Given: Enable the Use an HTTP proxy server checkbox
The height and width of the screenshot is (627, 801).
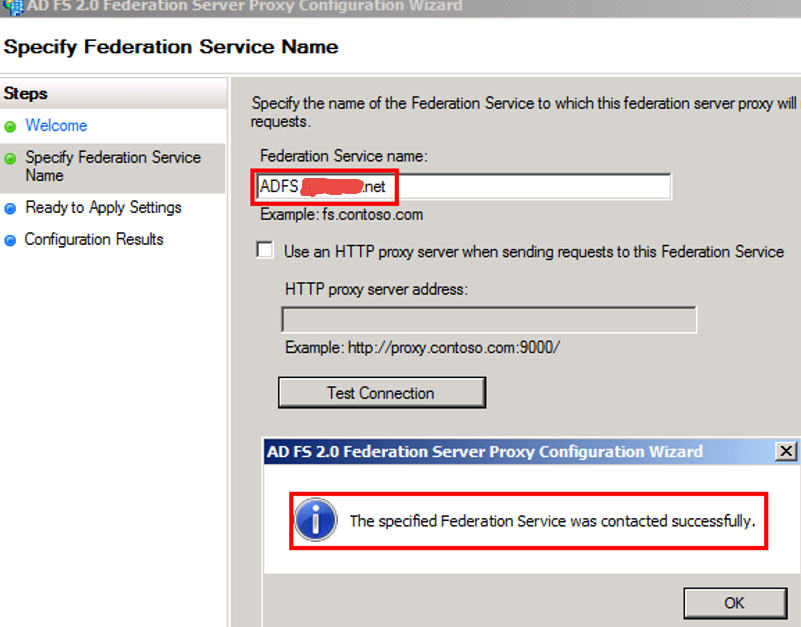Looking at the screenshot, I should (x=265, y=250).
